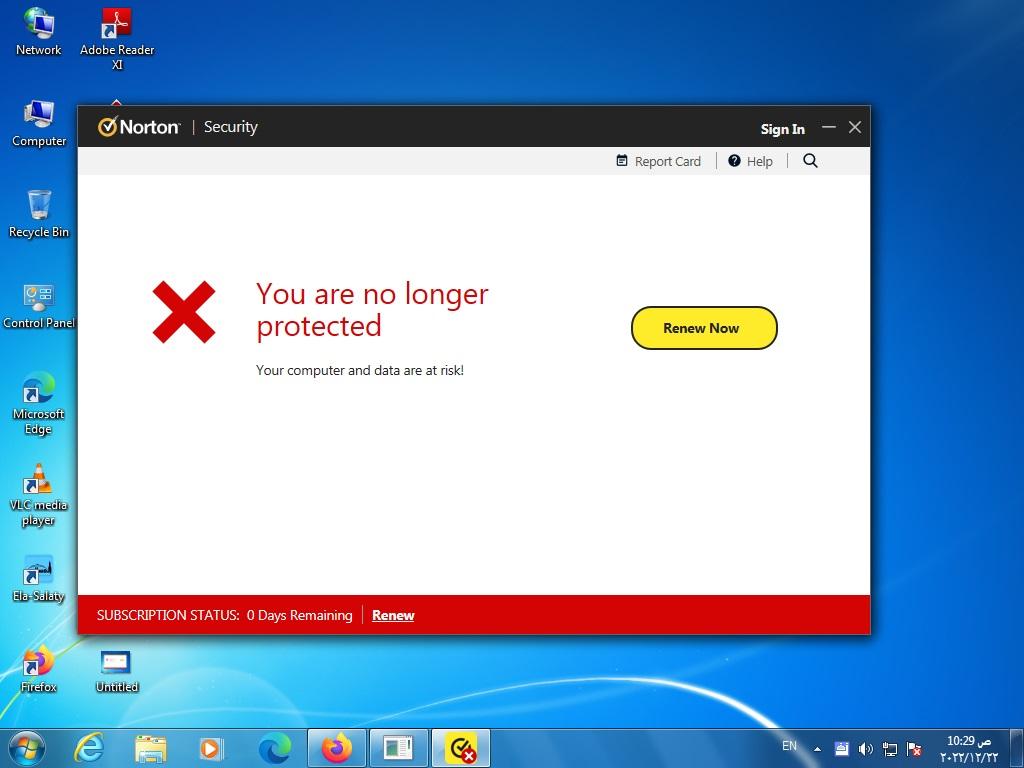Select the Untitled desktop file
The height and width of the screenshot is (768, 1024).
(117, 671)
